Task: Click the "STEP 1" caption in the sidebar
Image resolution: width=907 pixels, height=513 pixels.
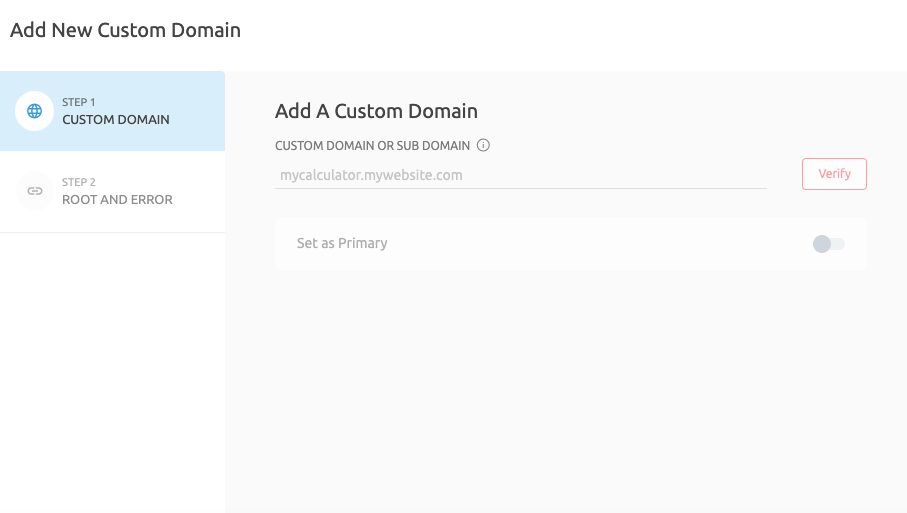Action: pos(79,102)
